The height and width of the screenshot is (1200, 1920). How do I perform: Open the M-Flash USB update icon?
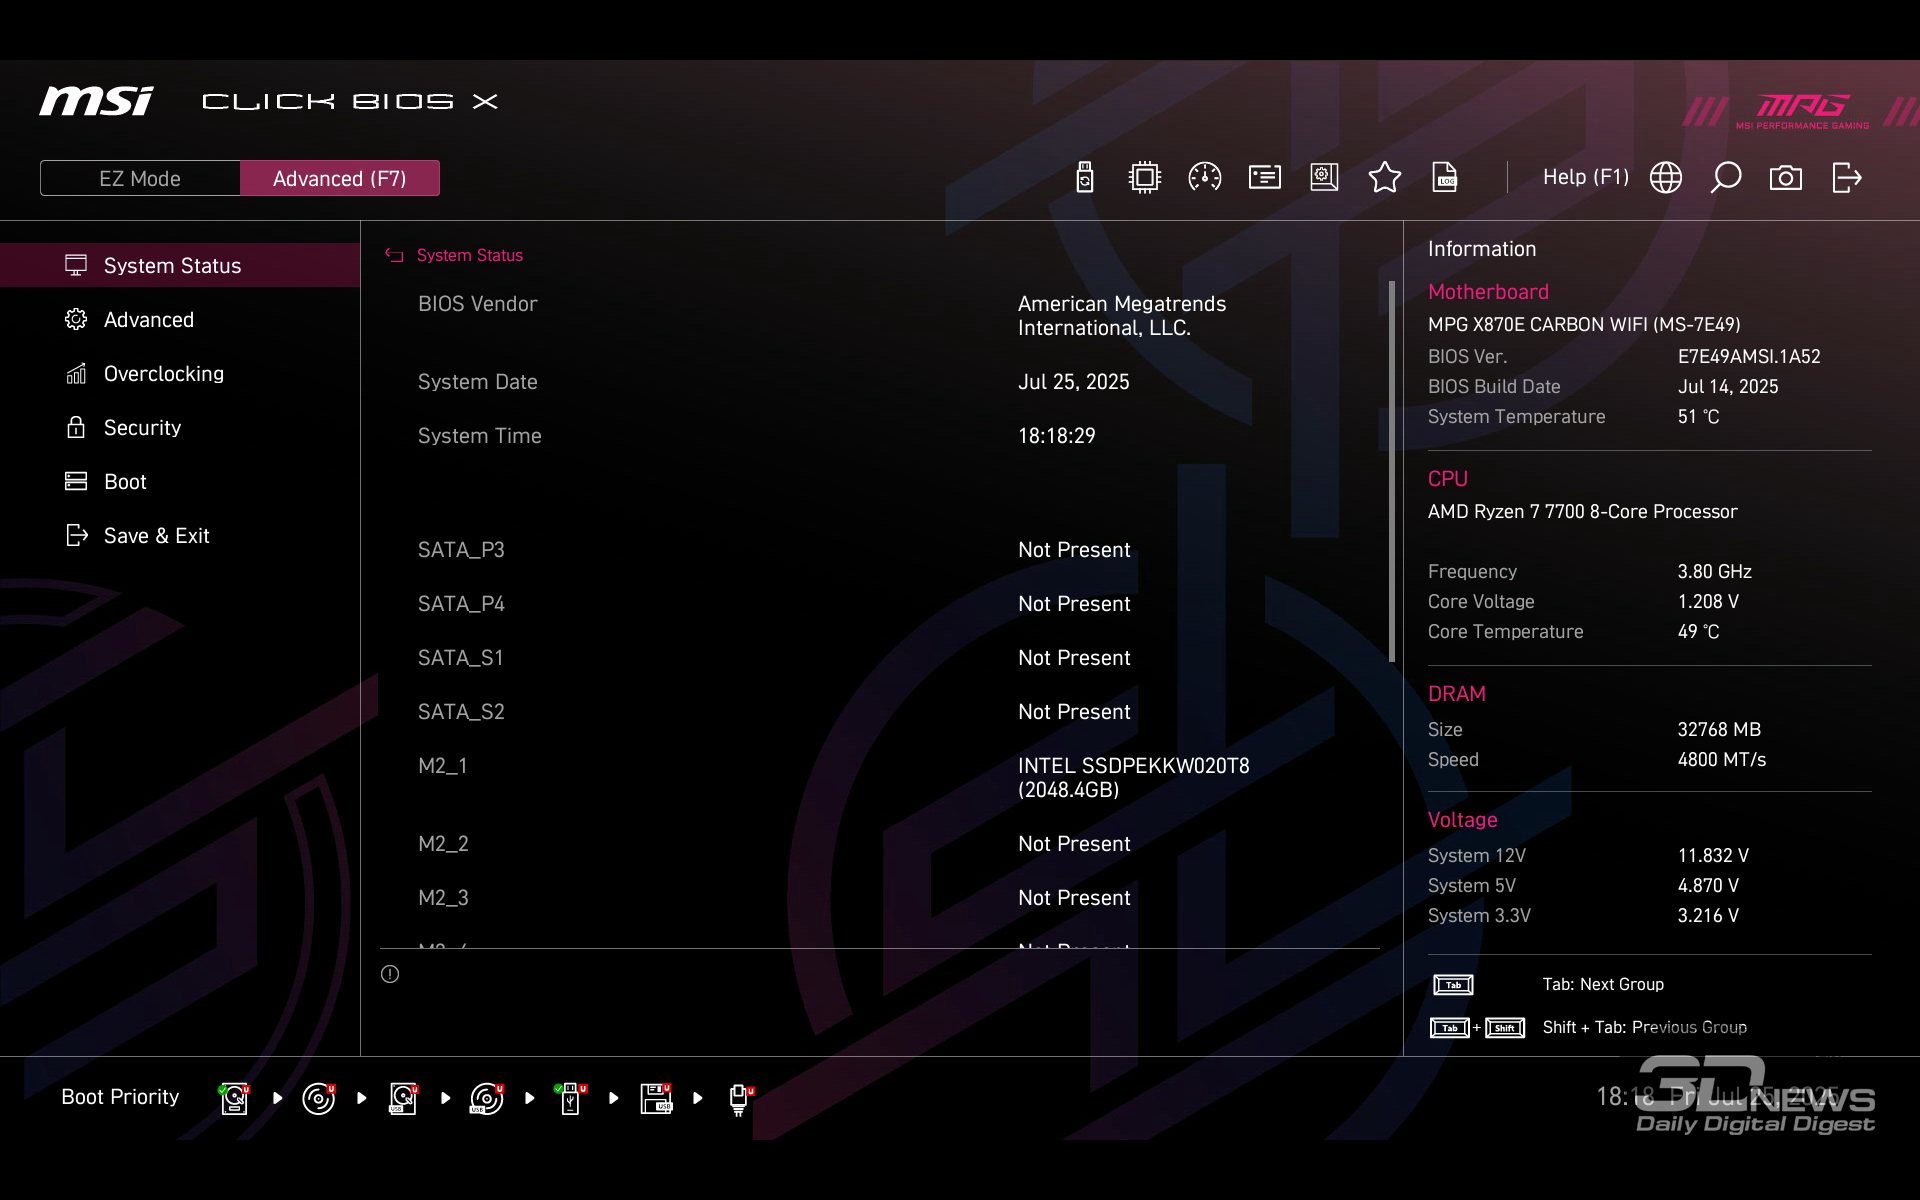click(x=1085, y=178)
